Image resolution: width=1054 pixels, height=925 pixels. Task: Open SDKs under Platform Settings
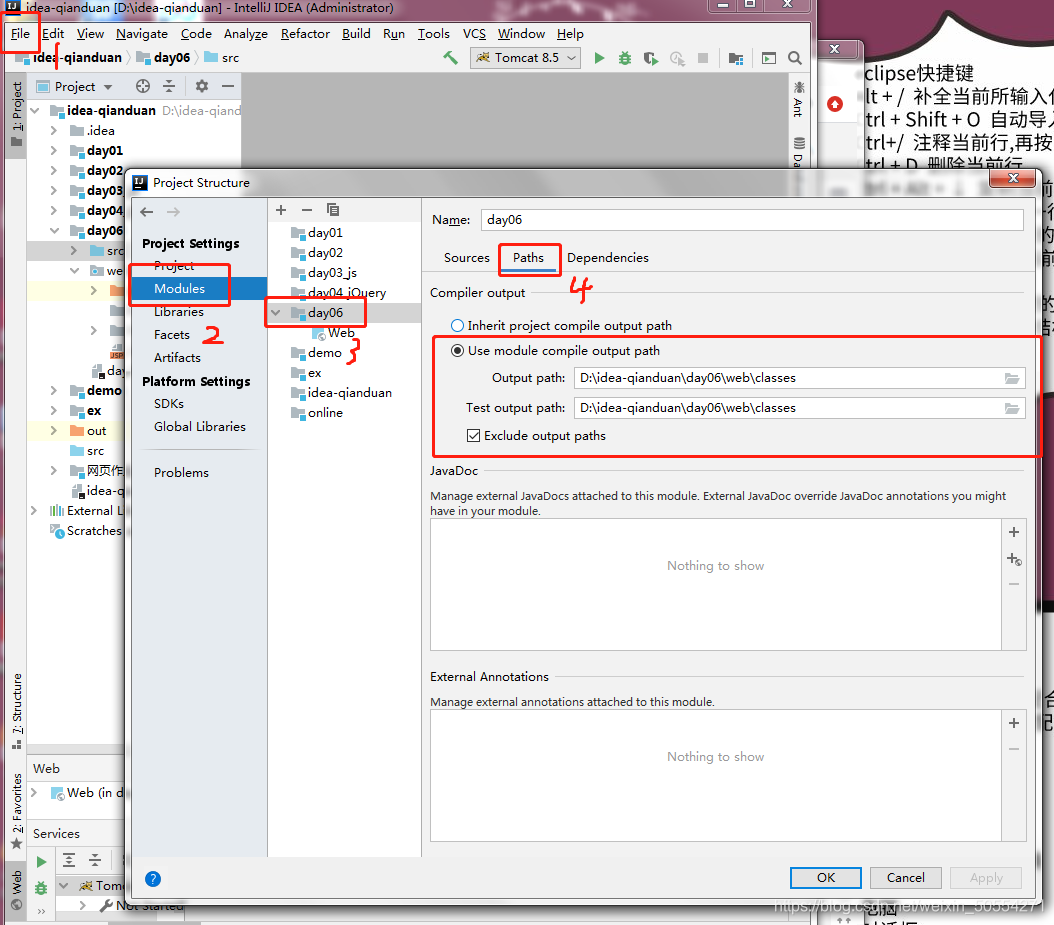click(x=169, y=403)
